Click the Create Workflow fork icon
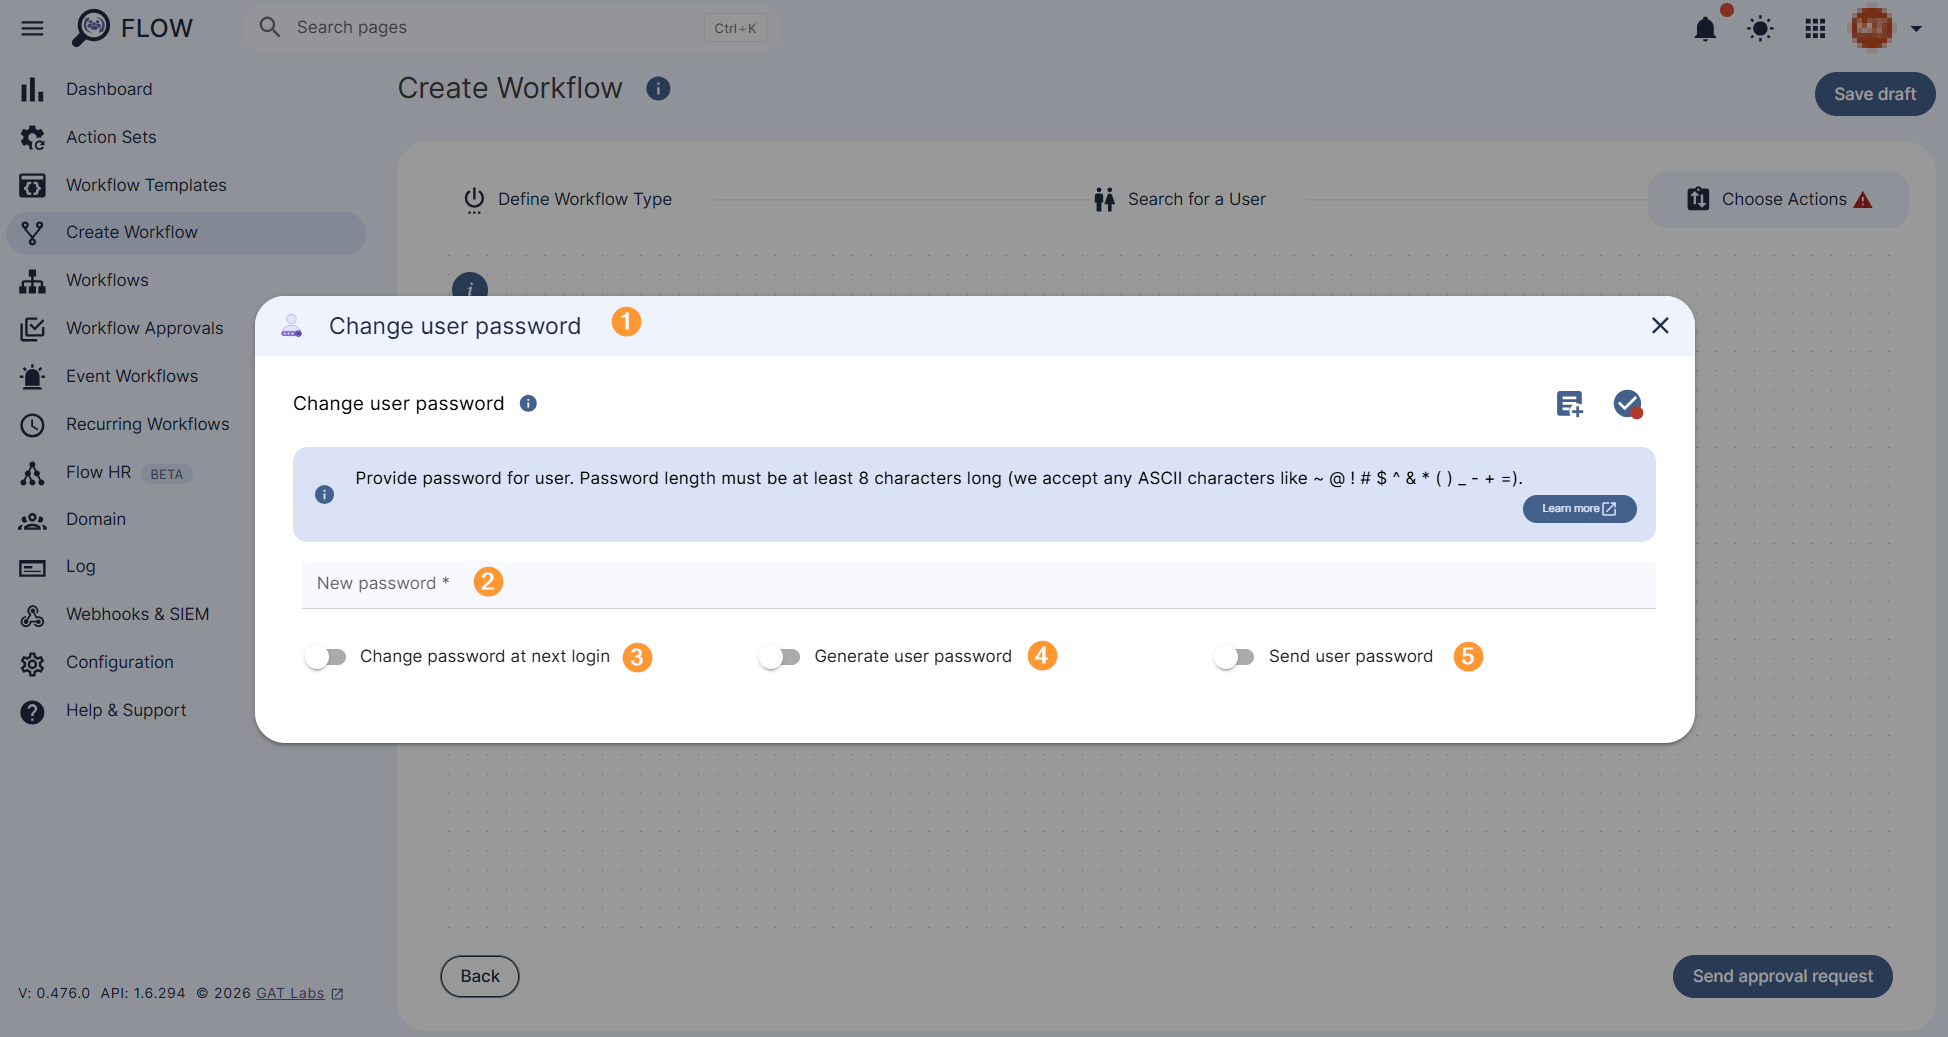 click(x=33, y=232)
